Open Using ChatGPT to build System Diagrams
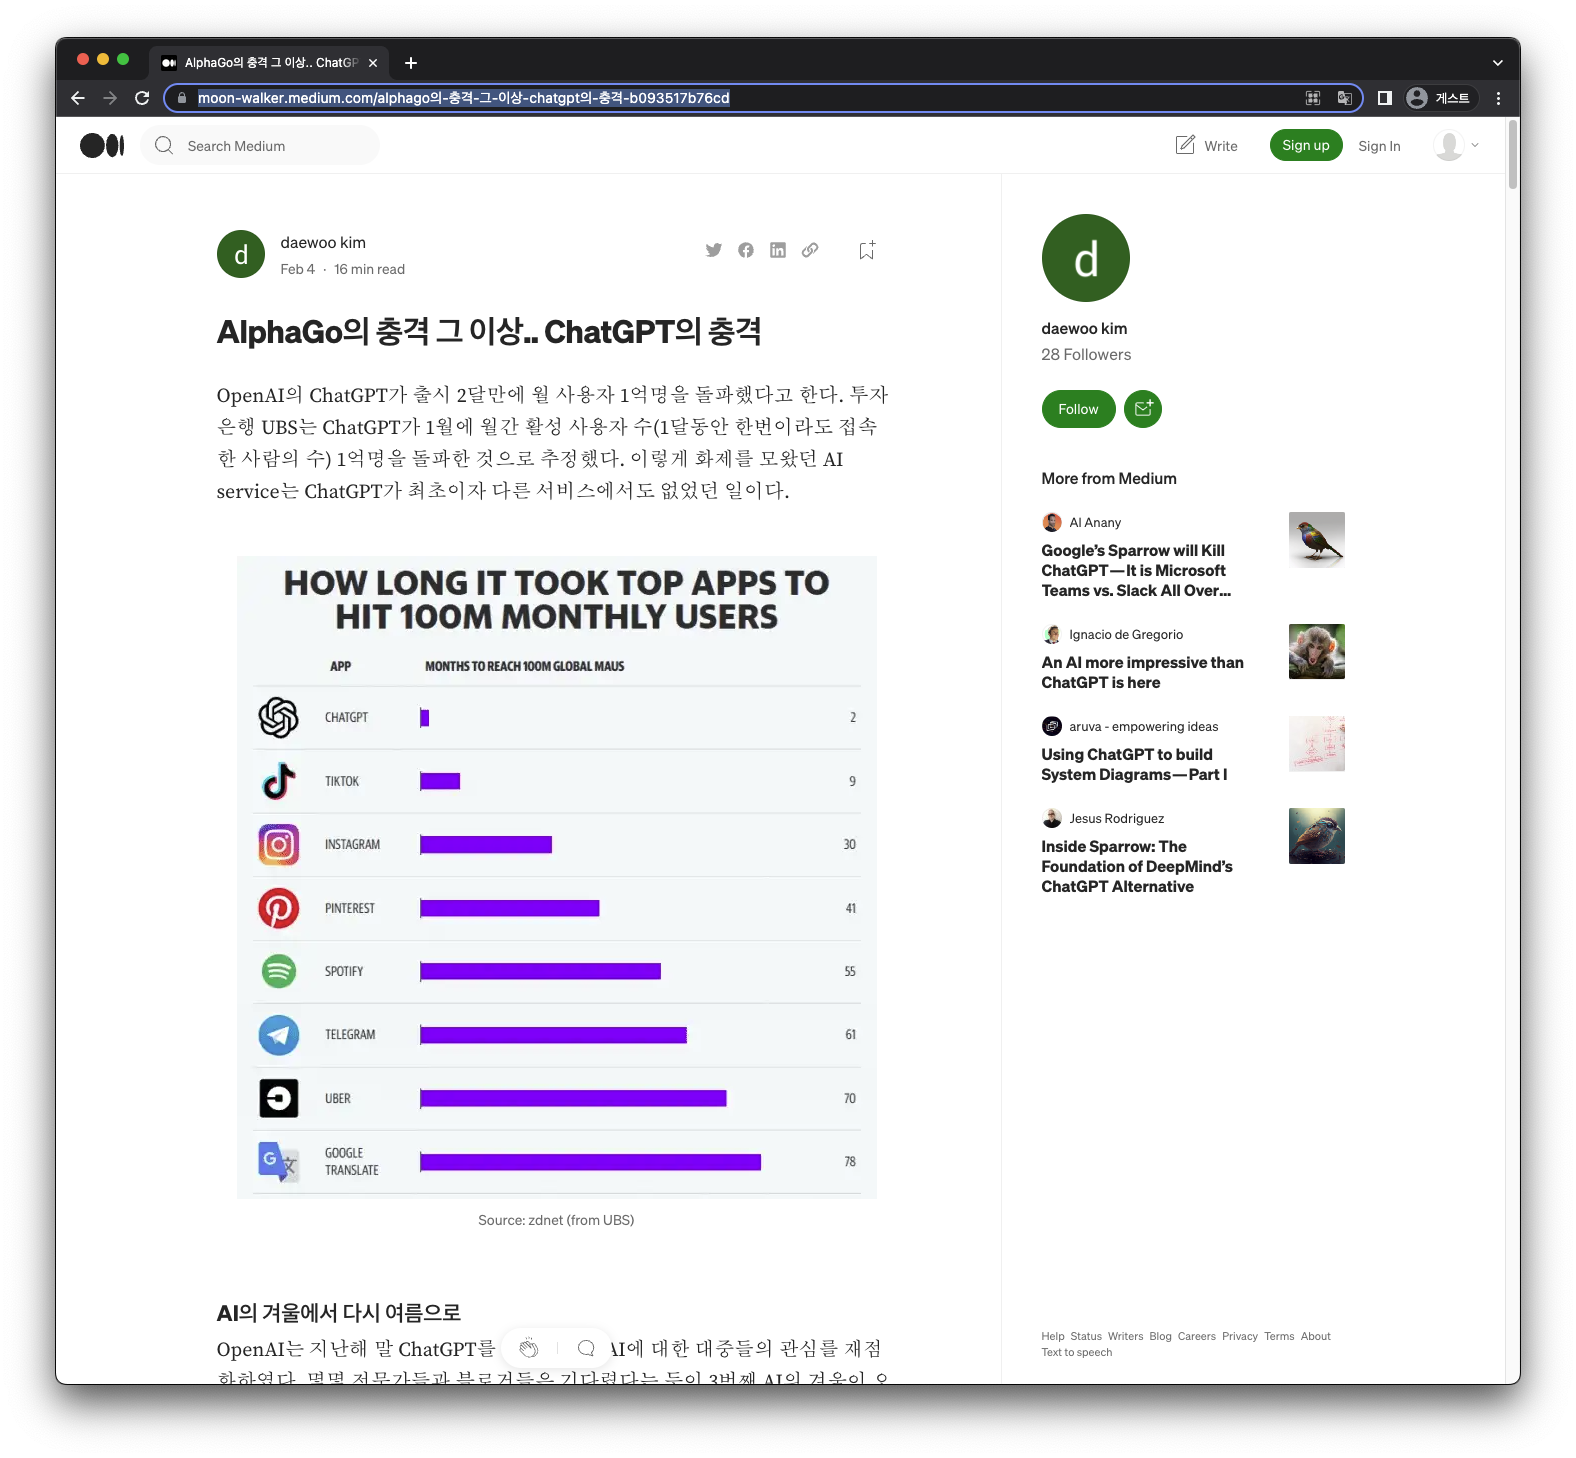 tap(1134, 764)
